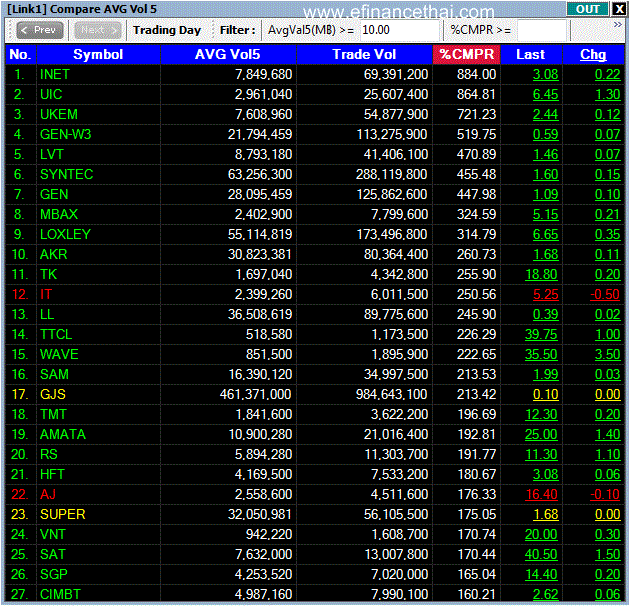Click UKEM last price 2.44
The height and width of the screenshot is (606, 630).
tap(545, 115)
